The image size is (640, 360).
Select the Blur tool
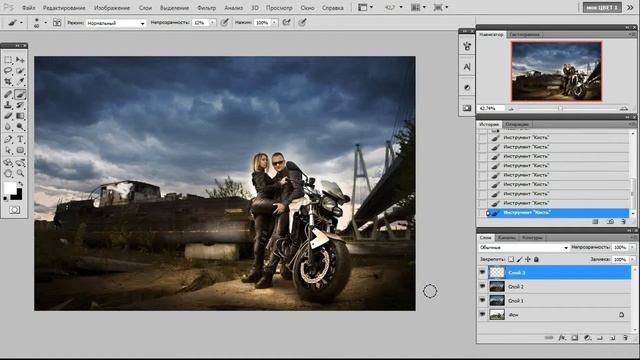(x=8, y=127)
